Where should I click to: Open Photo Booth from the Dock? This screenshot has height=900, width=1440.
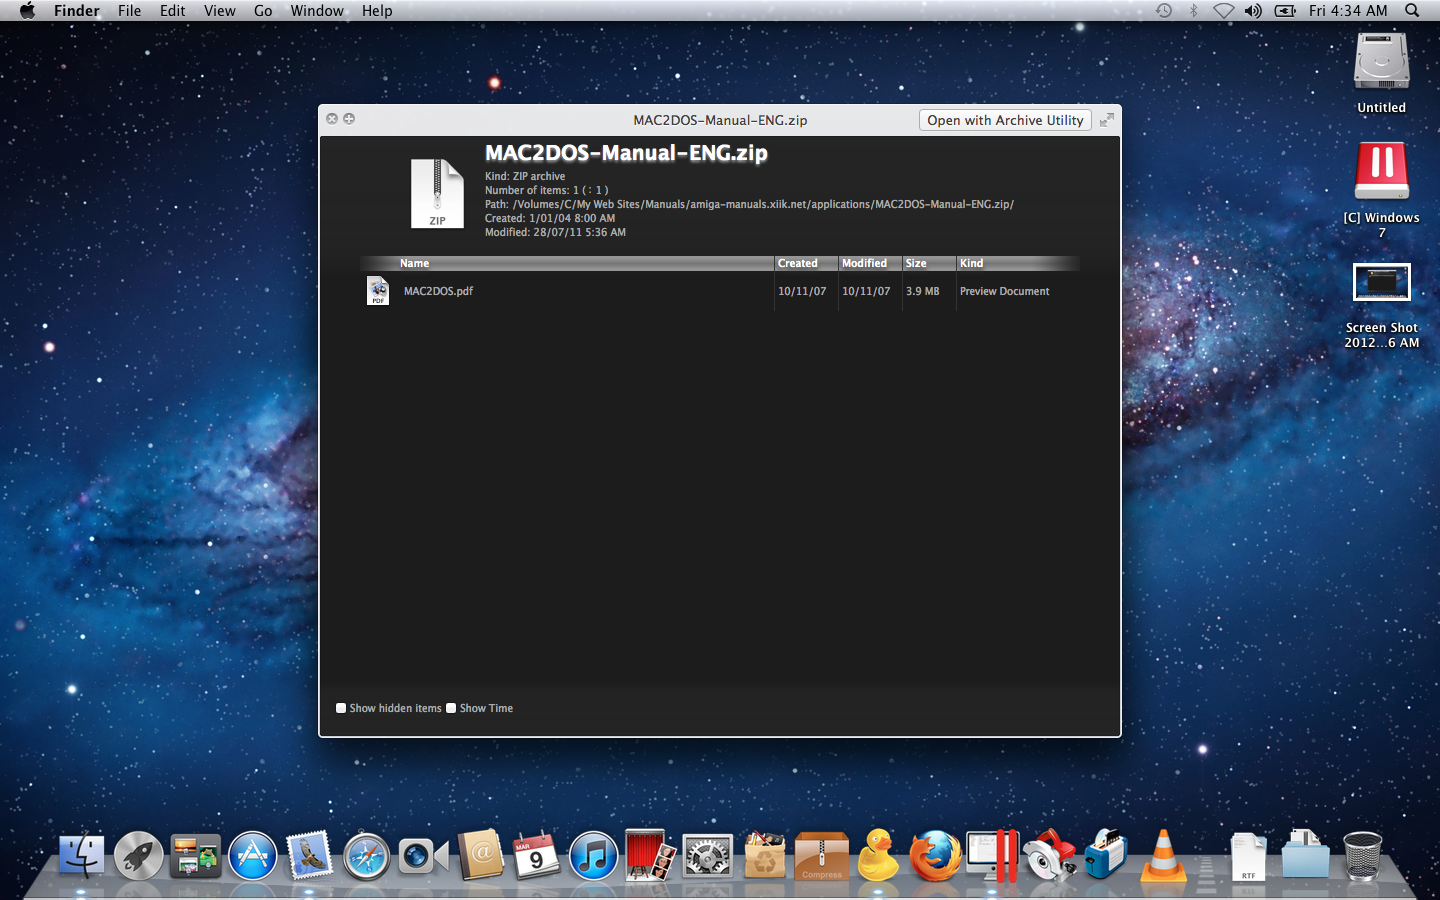[x=650, y=855]
